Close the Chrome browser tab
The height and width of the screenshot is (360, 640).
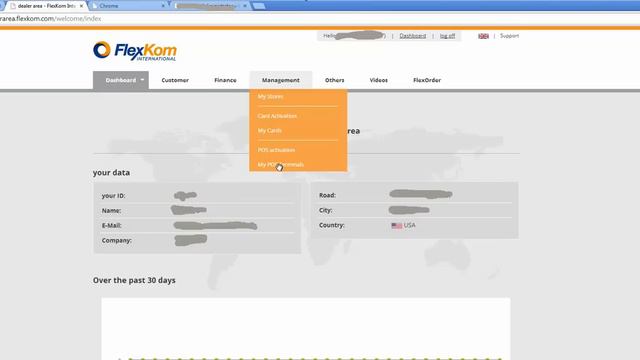pyautogui.click(x=163, y=6)
